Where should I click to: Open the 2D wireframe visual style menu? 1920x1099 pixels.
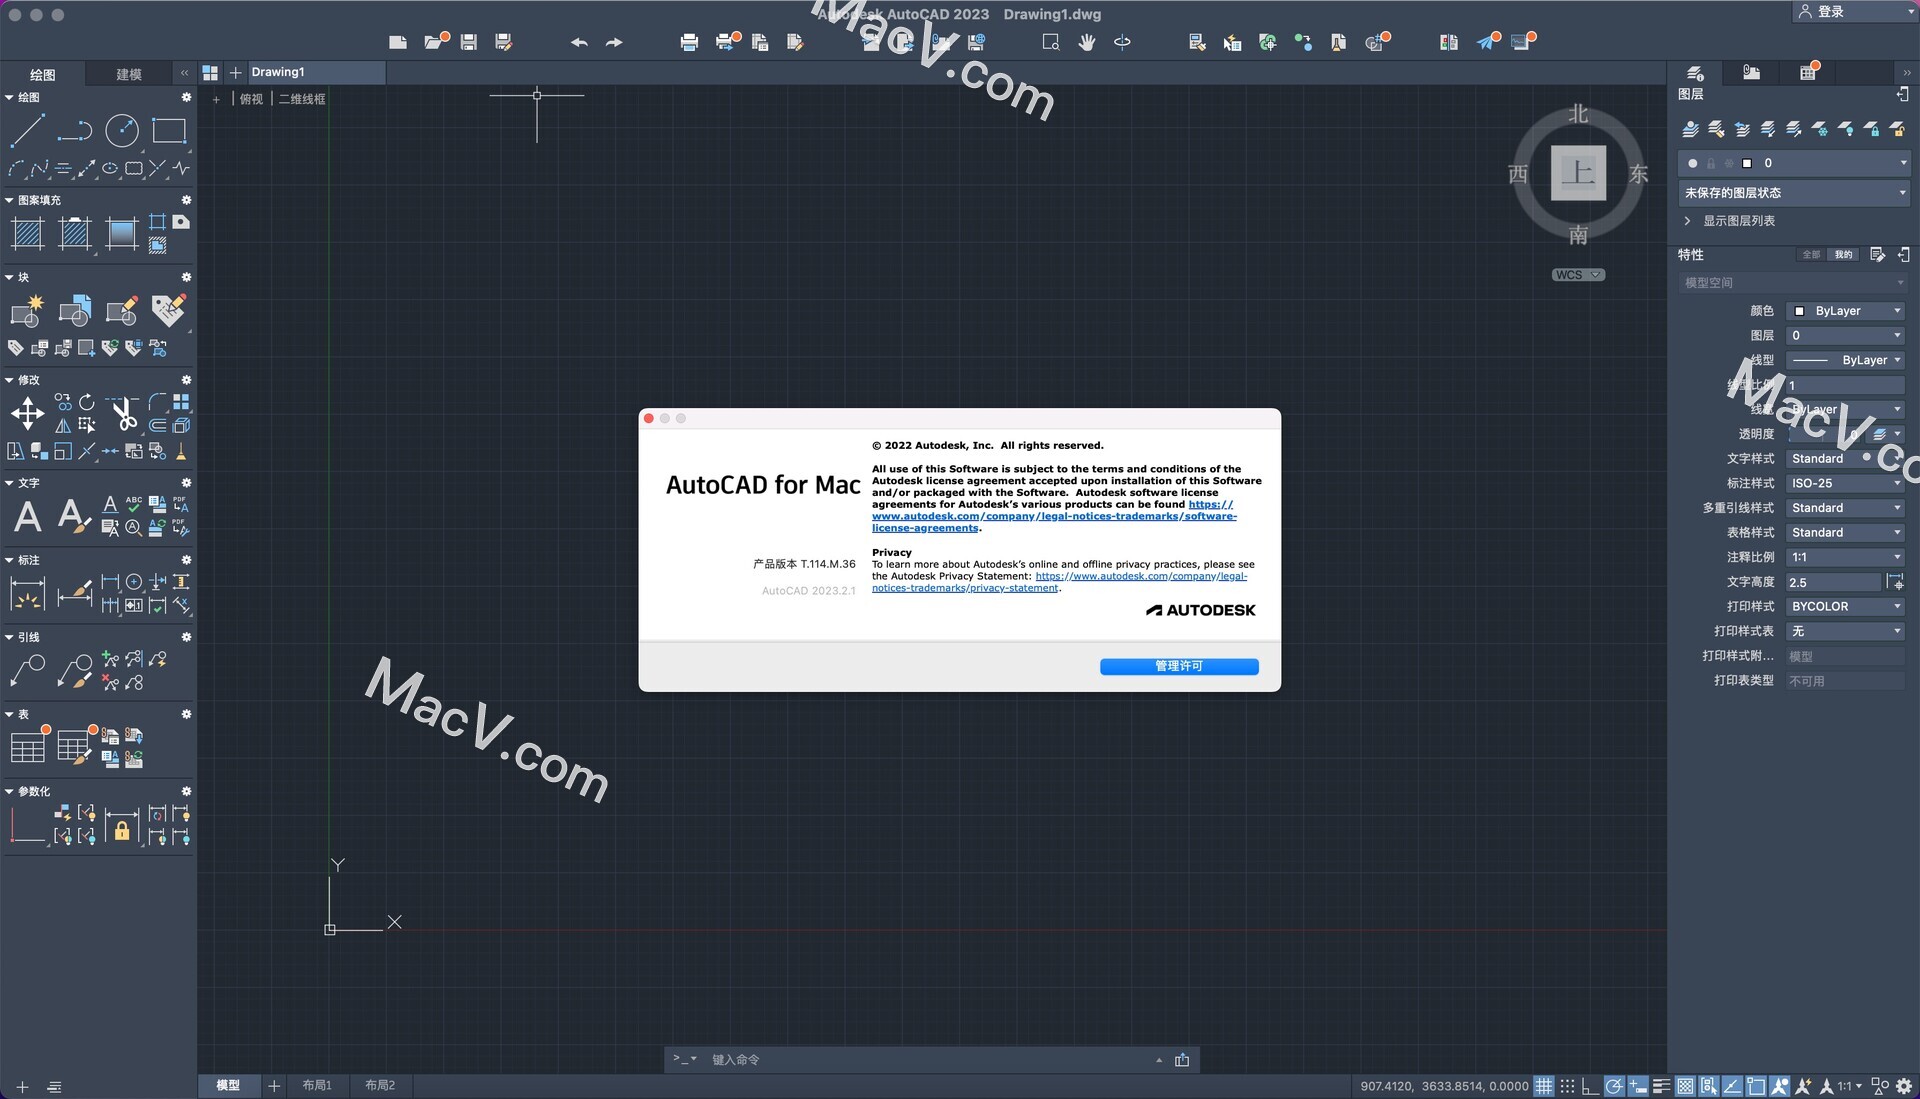coord(302,99)
